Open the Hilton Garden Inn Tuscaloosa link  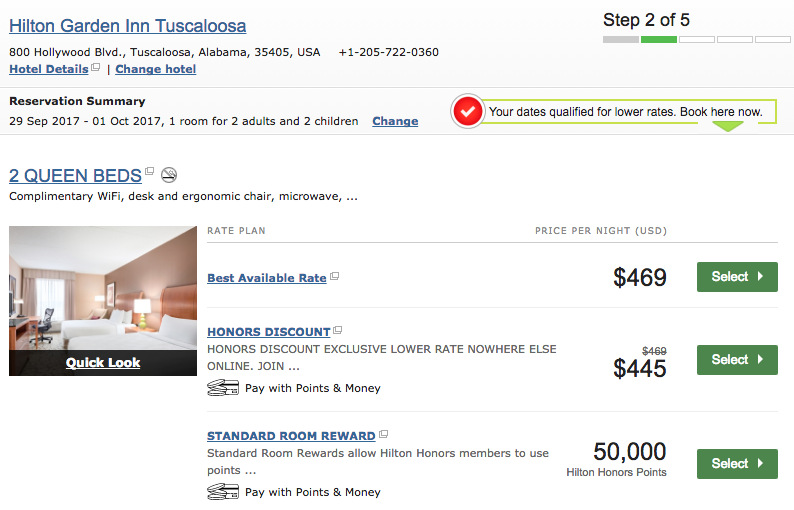coord(128,26)
